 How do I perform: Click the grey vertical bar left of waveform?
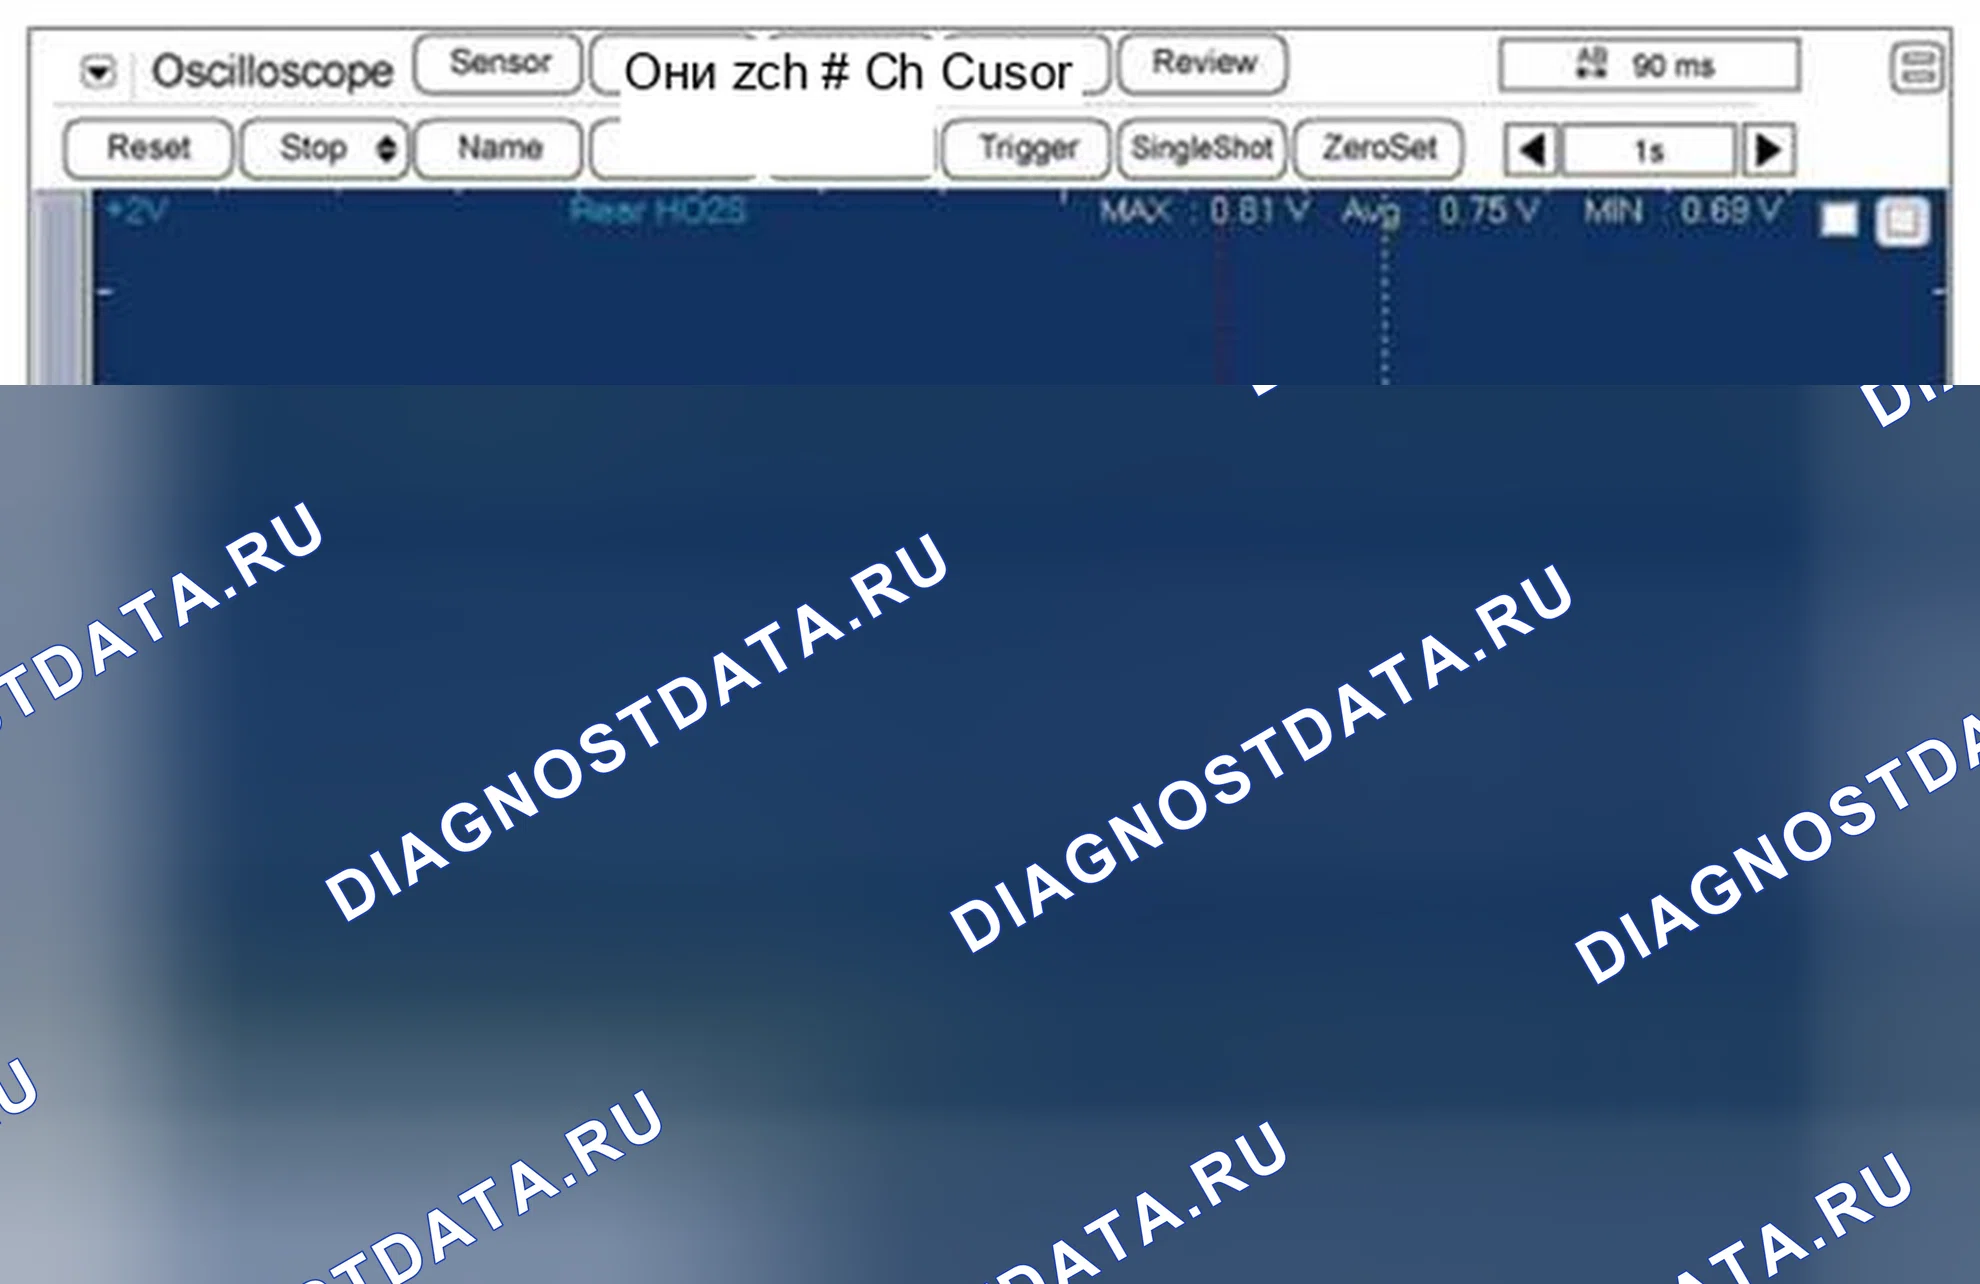61,288
